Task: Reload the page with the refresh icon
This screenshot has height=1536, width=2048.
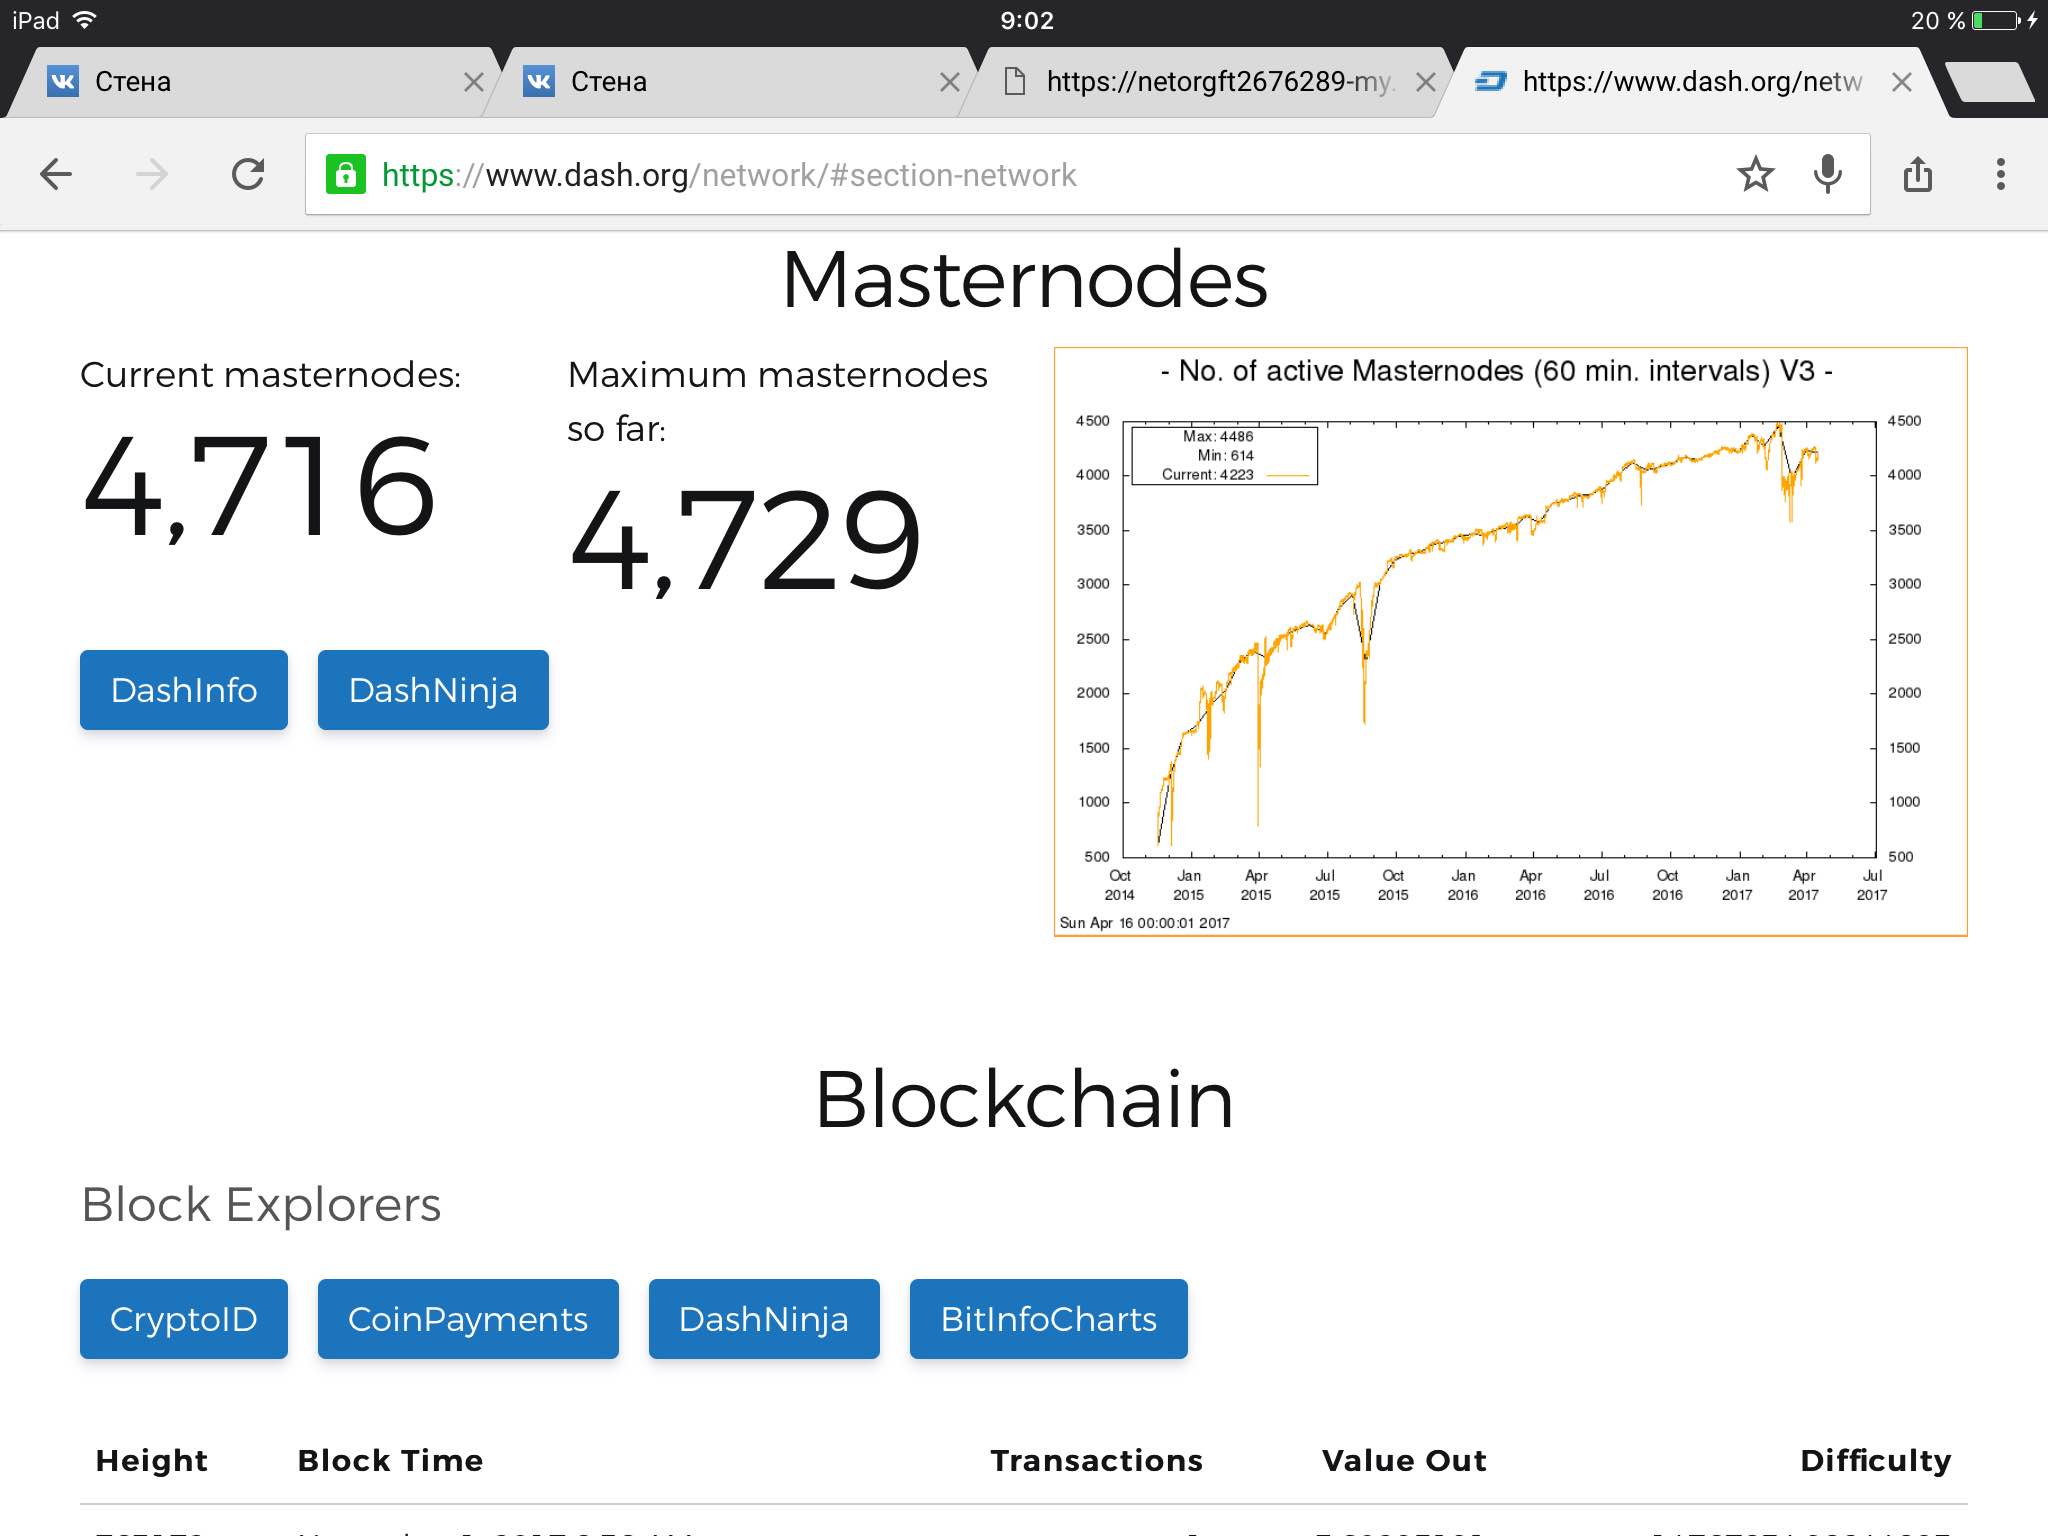Action: pyautogui.click(x=248, y=174)
